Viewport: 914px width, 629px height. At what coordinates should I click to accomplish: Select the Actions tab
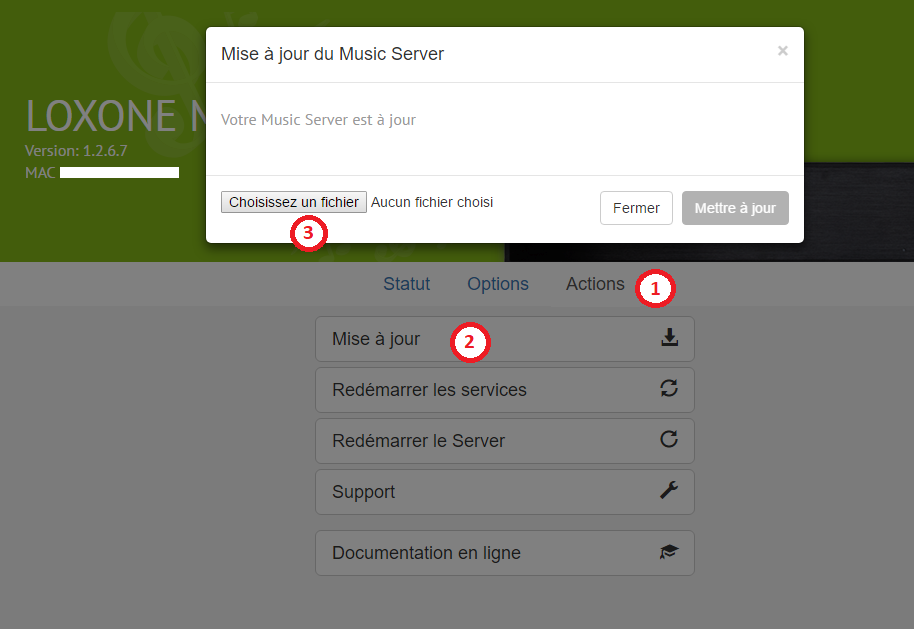click(595, 284)
